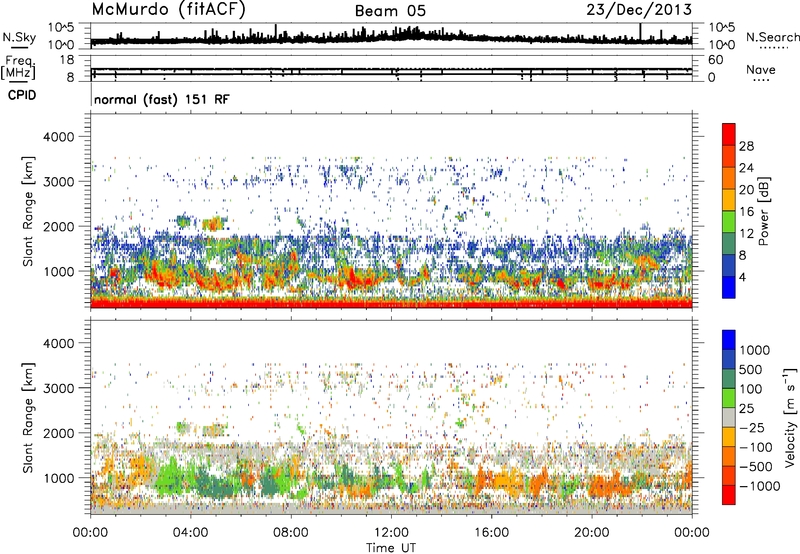
Task: Click the red ground scatter band in power plot
Action: coord(391,304)
